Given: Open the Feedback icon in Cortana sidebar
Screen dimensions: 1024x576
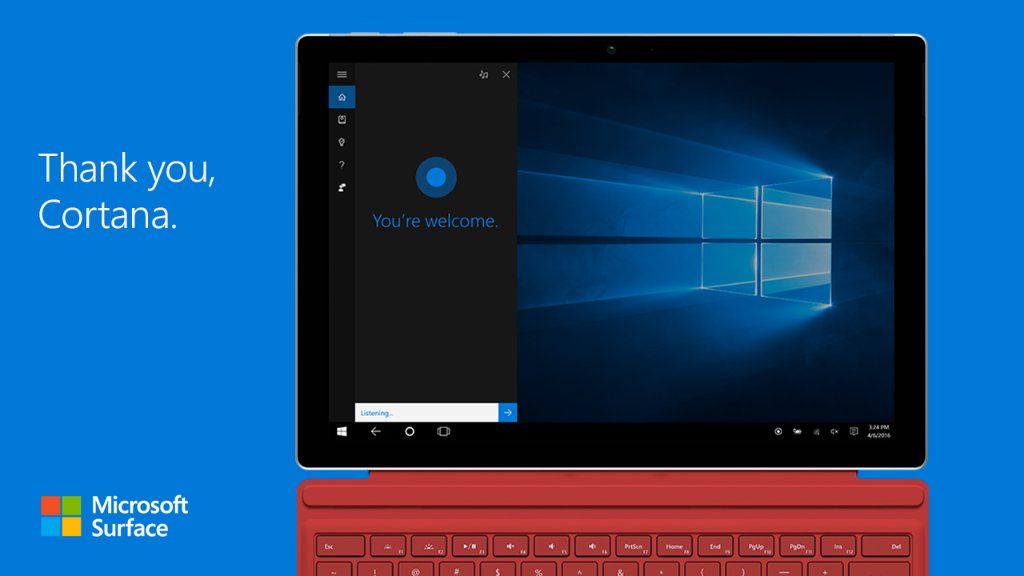Looking at the screenshot, I should pyautogui.click(x=342, y=187).
